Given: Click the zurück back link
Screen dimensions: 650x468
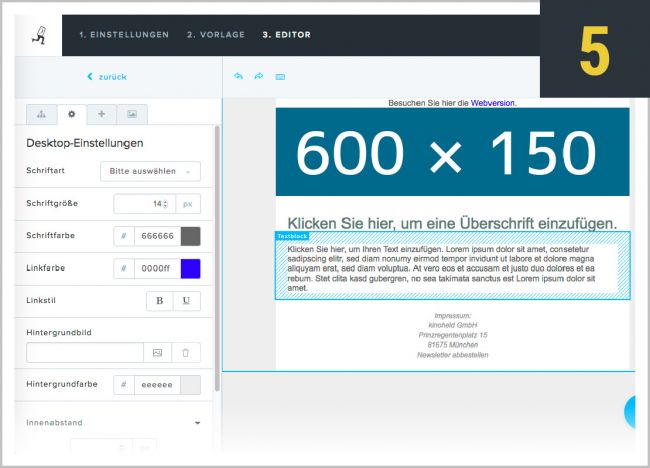Looking at the screenshot, I should tap(107, 76).
